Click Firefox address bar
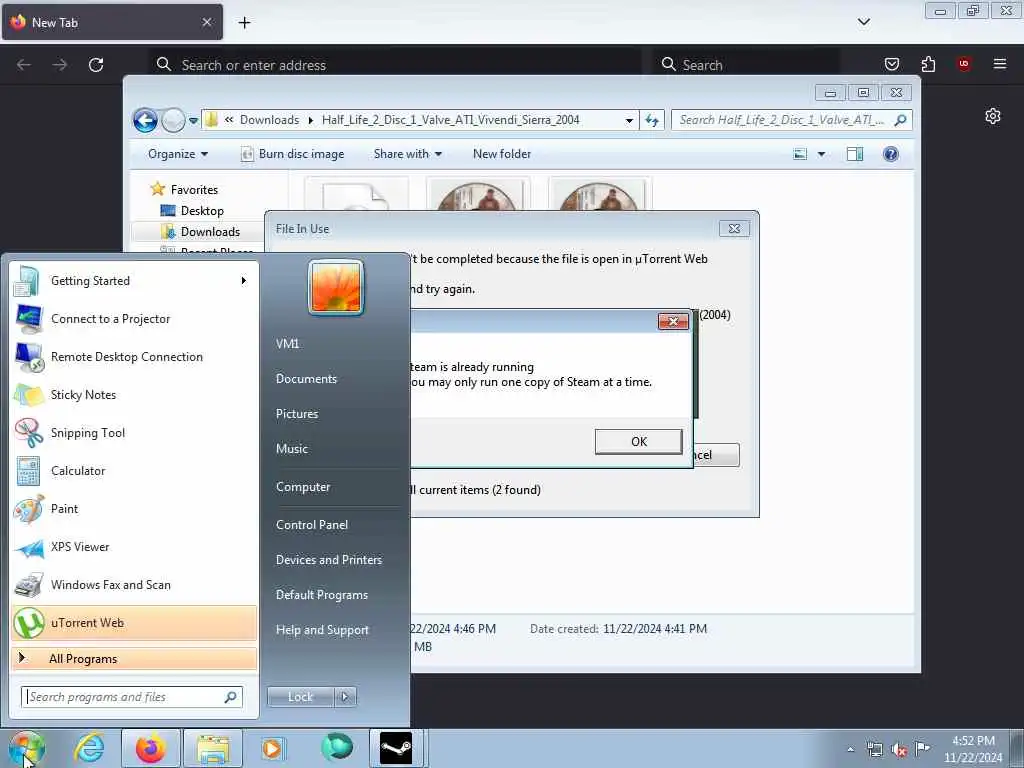The height and width of the screenshot is (768, 1024). pyautogui.click(x=394, y=65)
